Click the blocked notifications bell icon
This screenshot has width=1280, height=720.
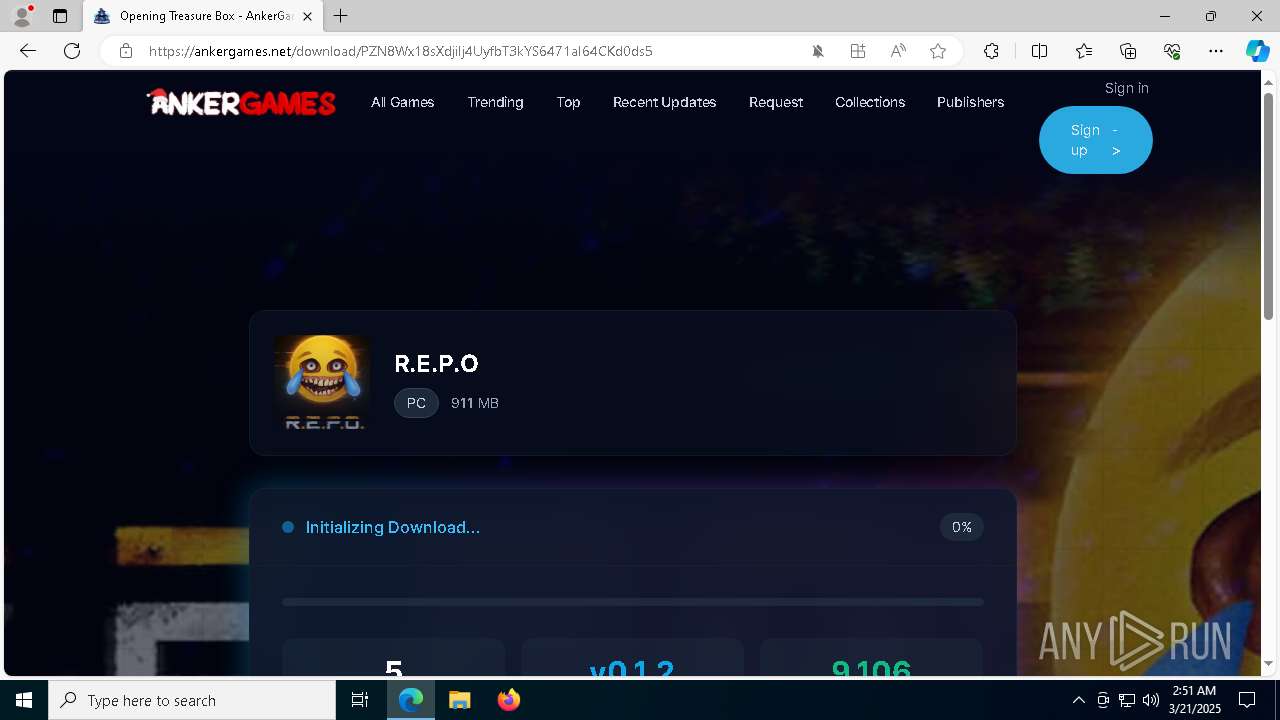pyautogui.click(x=818, y=51)
